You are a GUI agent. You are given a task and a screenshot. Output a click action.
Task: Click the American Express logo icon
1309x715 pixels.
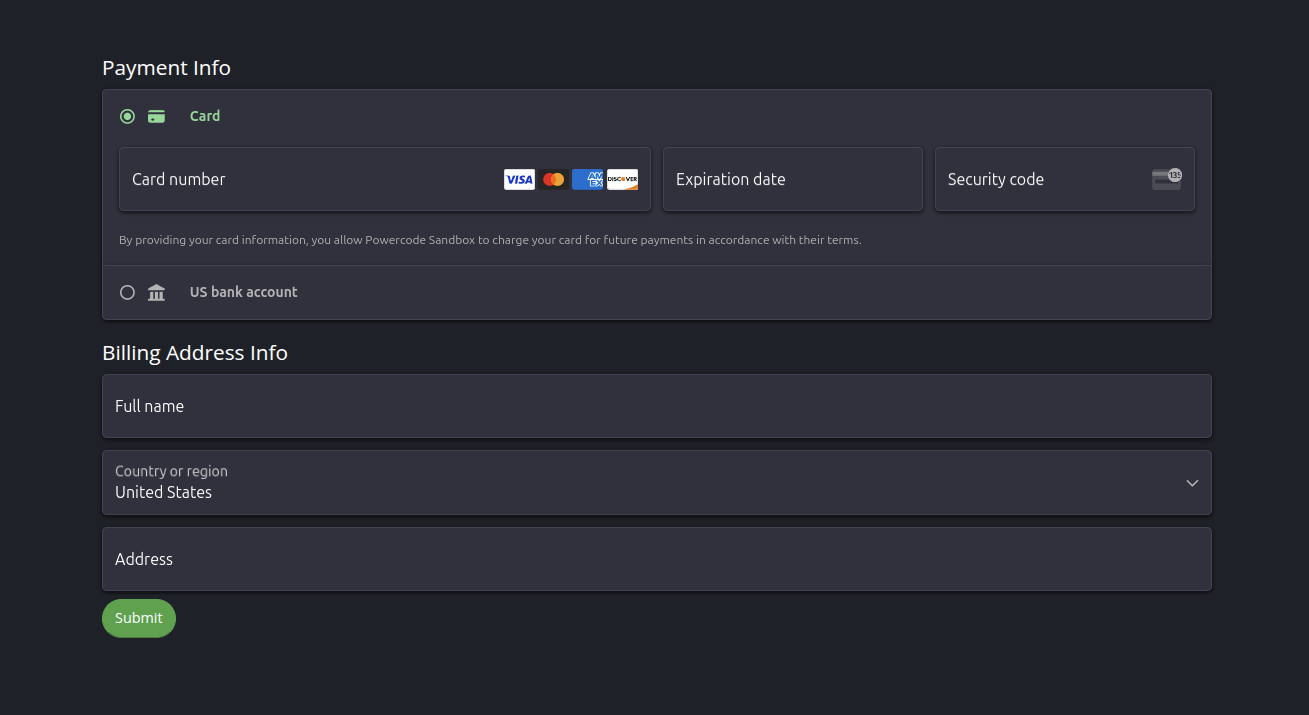click(x=588, y=179)
